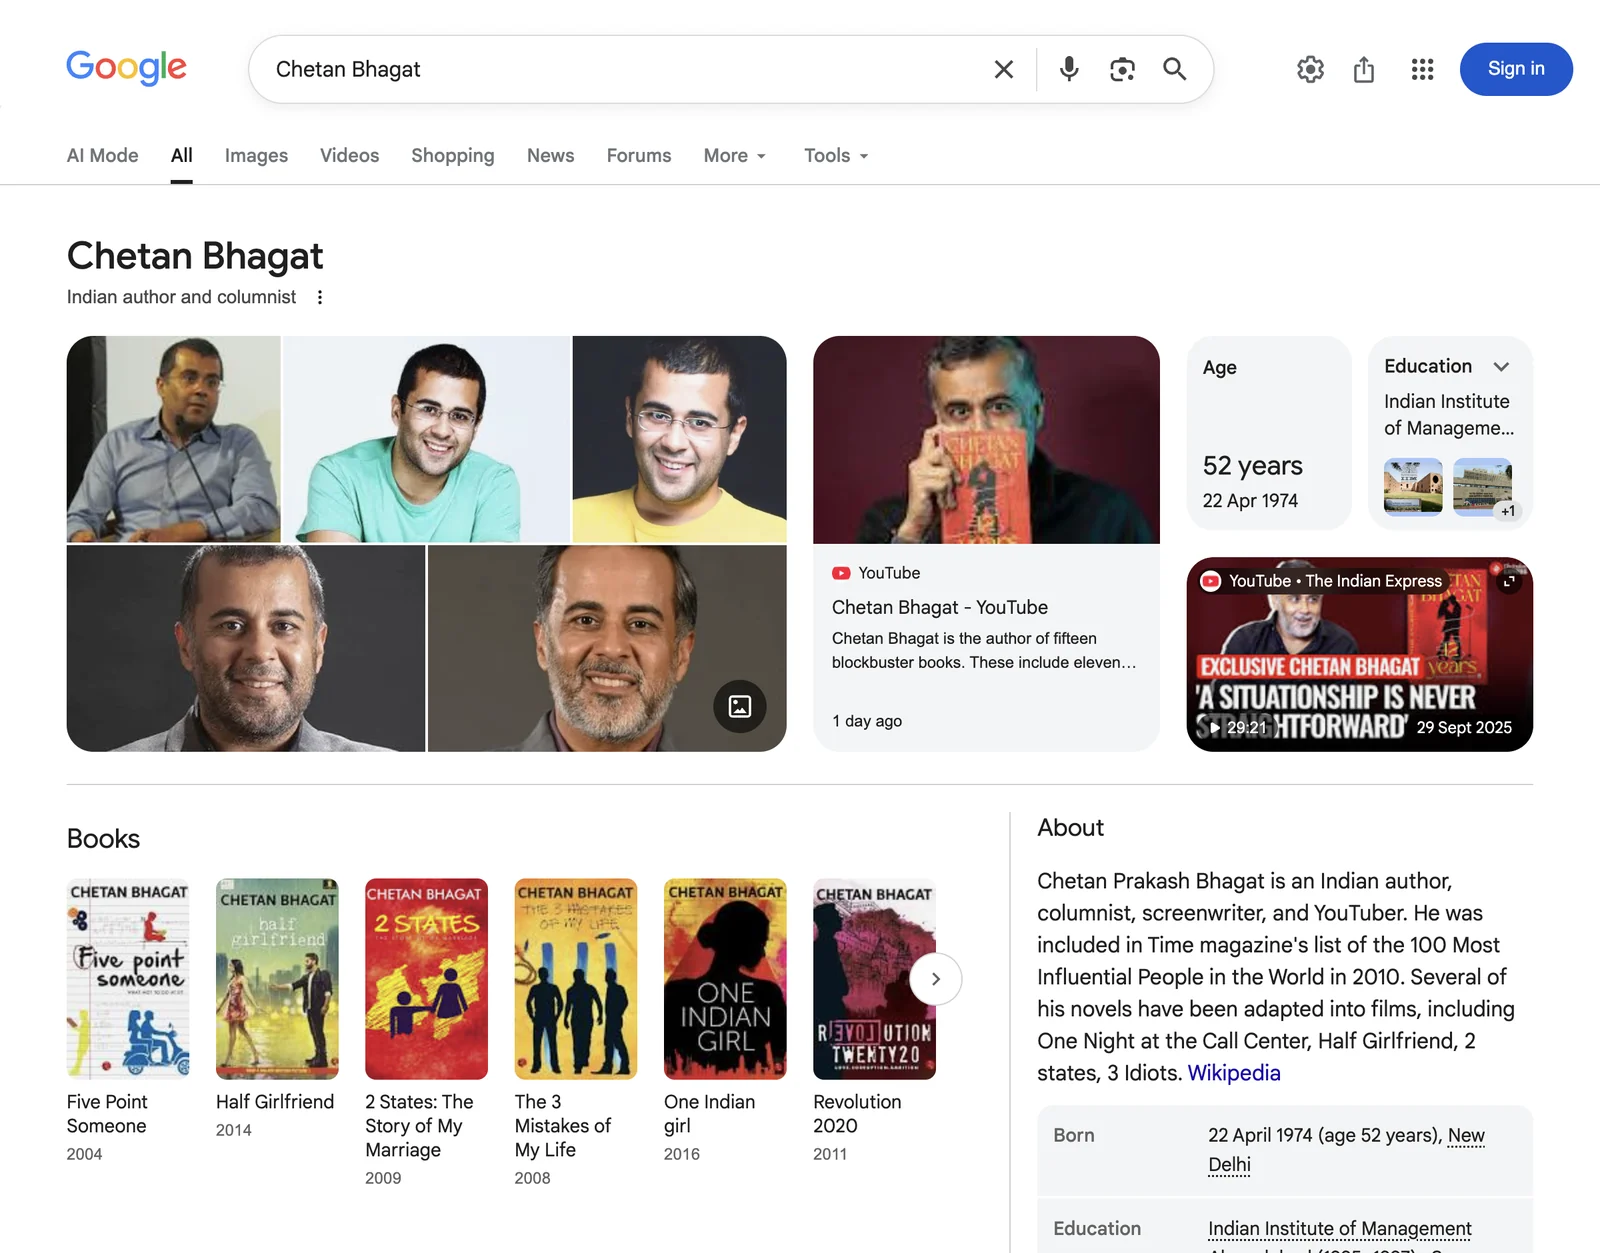Open the Five Point Someone book cover
The height and width of the screenshot is (1253, 1600).
(x=128, y=979)
